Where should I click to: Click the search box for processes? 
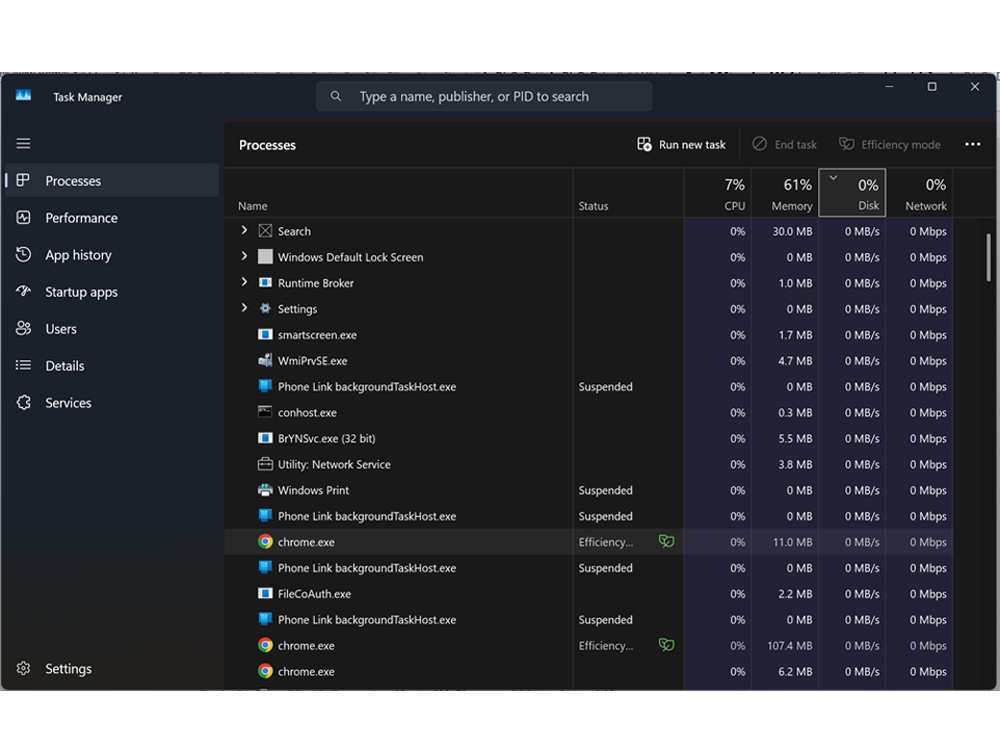[x=484, y=97]
